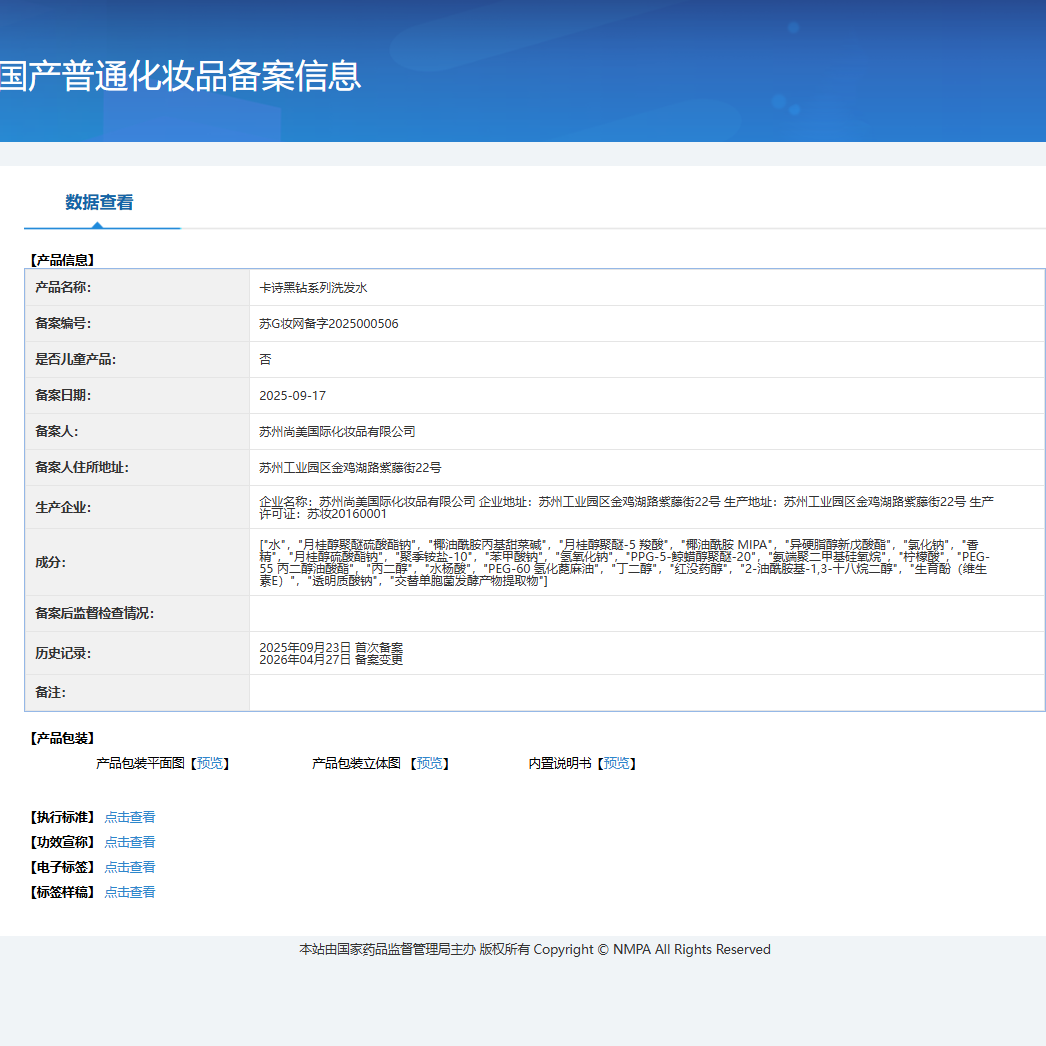This screenshot has width=1046, height=1046.
Task: Click the 备案日期 row label
Action: 63,396
